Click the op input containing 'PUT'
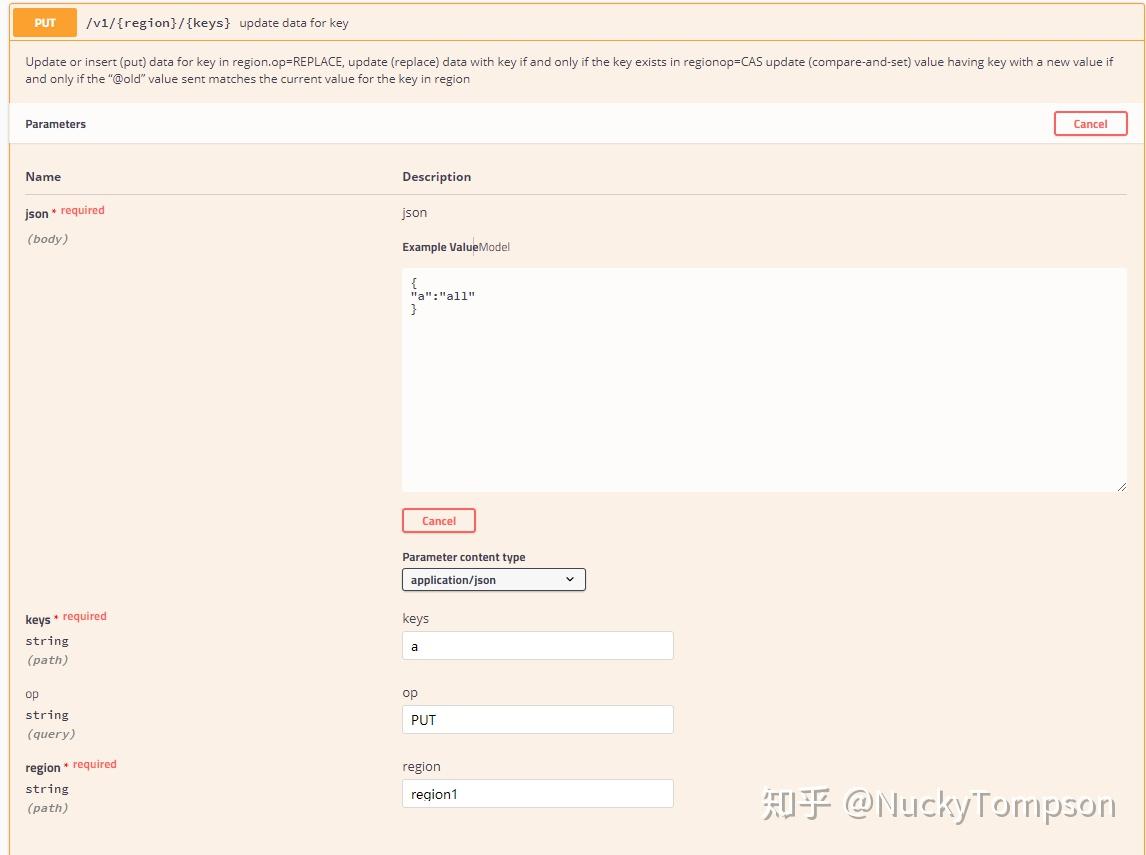1146x855 pixels. click(x=537, y=719)
